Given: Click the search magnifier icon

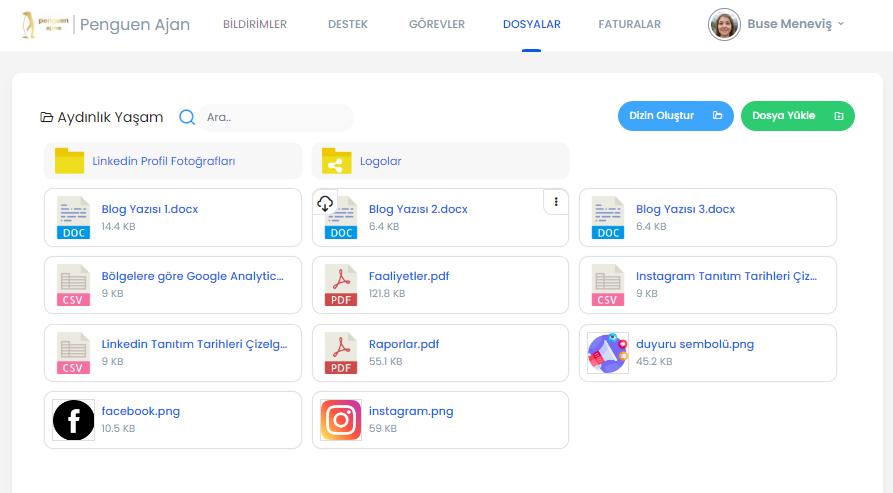Looking at the screenshot, I should tap(187, 117).
